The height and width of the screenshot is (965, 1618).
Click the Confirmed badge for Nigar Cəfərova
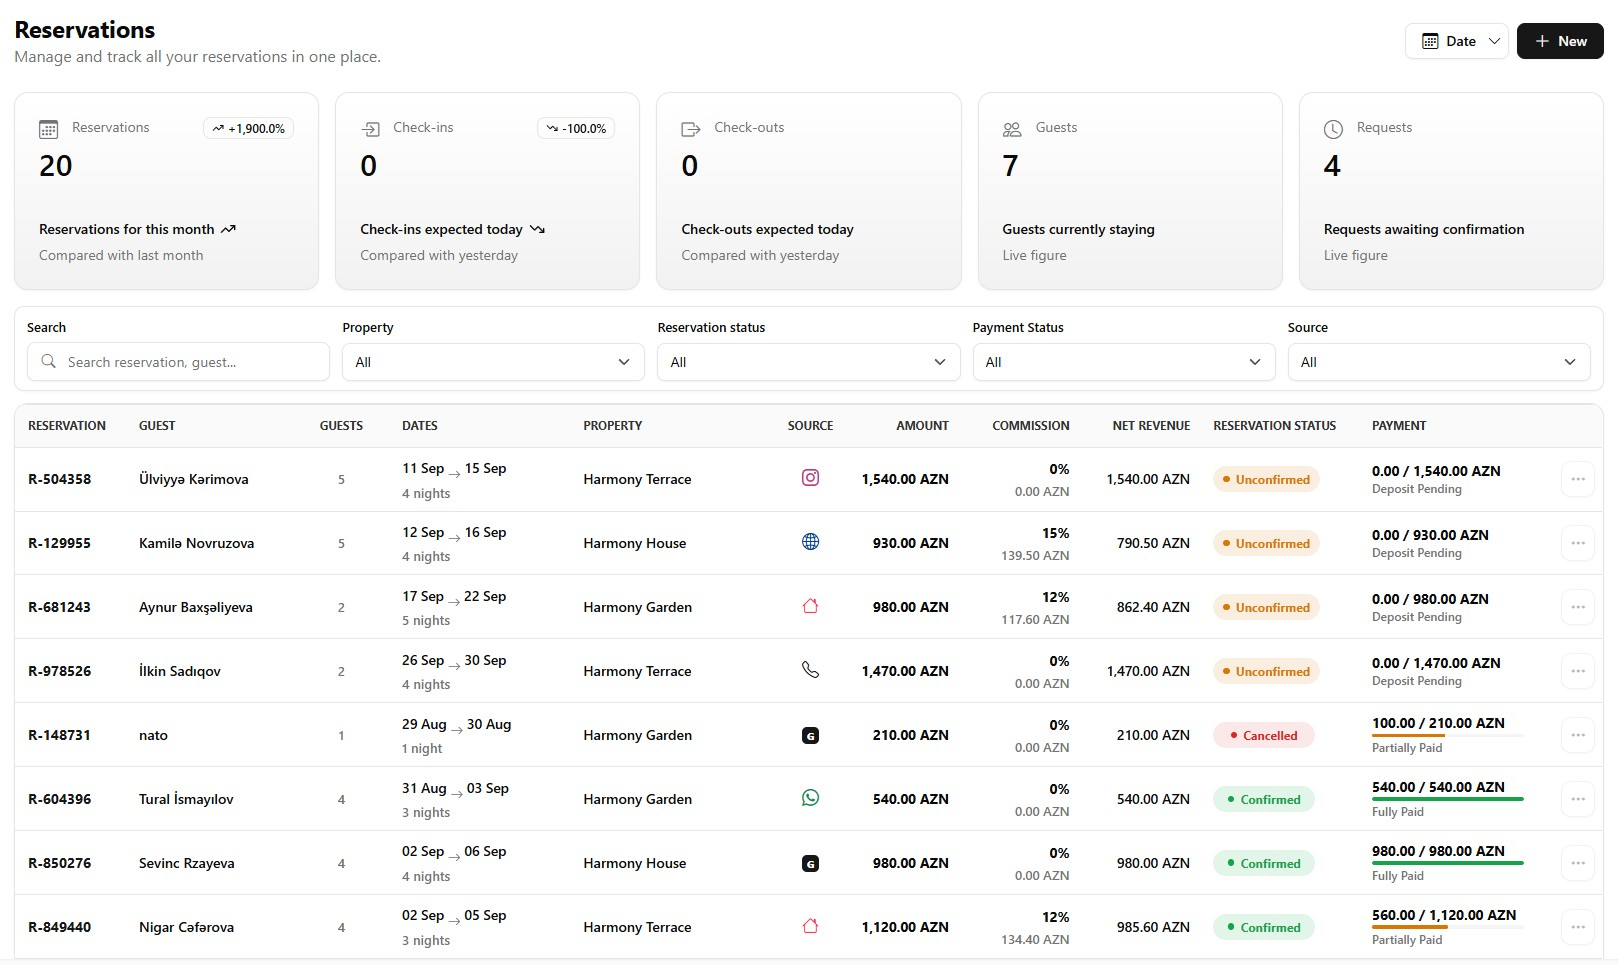point(1263,927)
